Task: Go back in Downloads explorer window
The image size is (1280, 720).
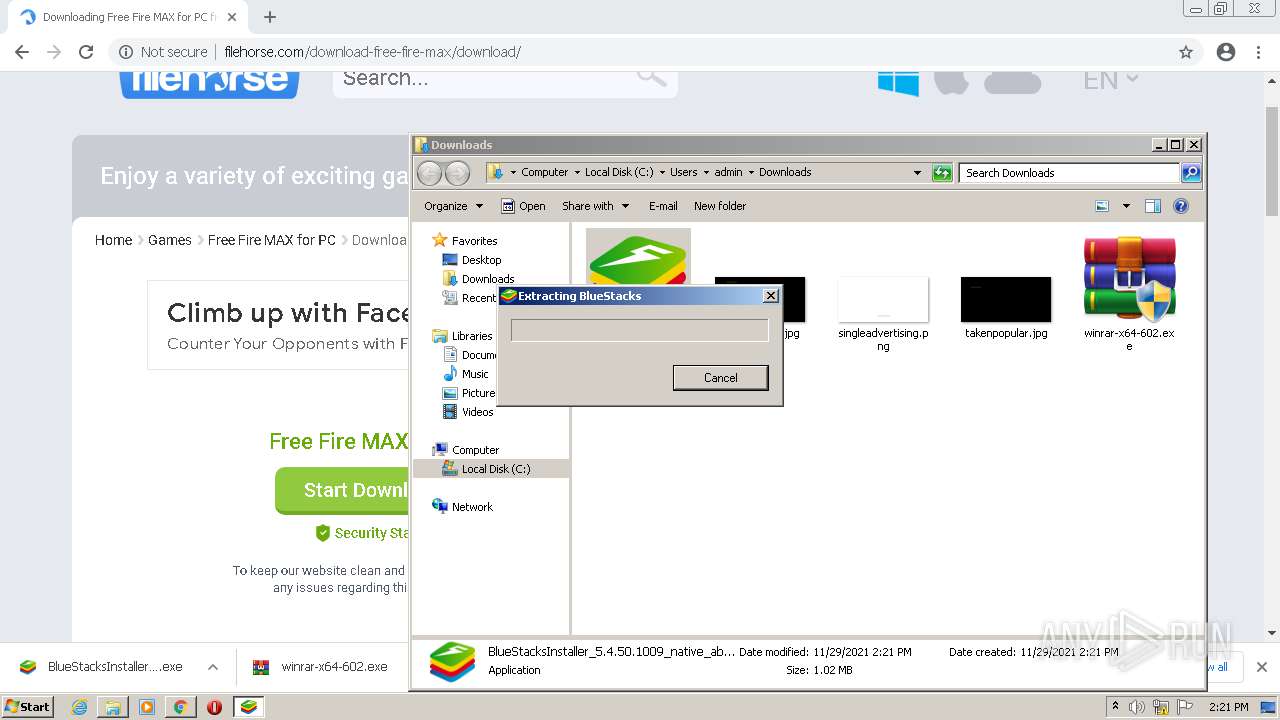Action: (x=429, y=173)
